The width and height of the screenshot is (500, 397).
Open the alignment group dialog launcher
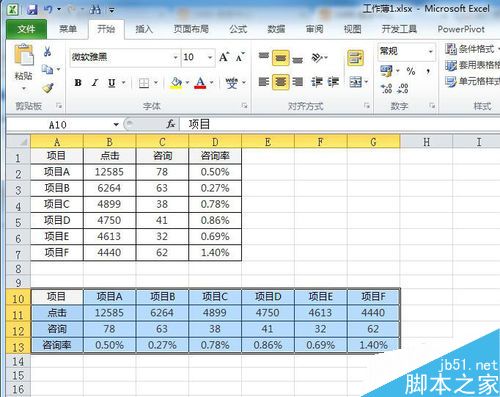coord(367,106)
